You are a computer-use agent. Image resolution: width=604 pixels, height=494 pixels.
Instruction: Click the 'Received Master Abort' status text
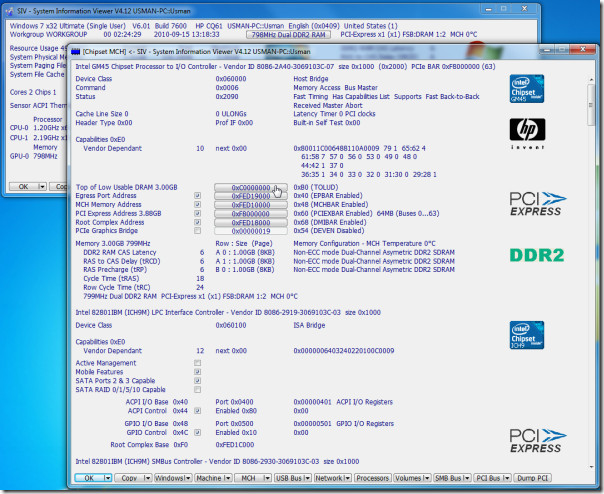point(328,105)
